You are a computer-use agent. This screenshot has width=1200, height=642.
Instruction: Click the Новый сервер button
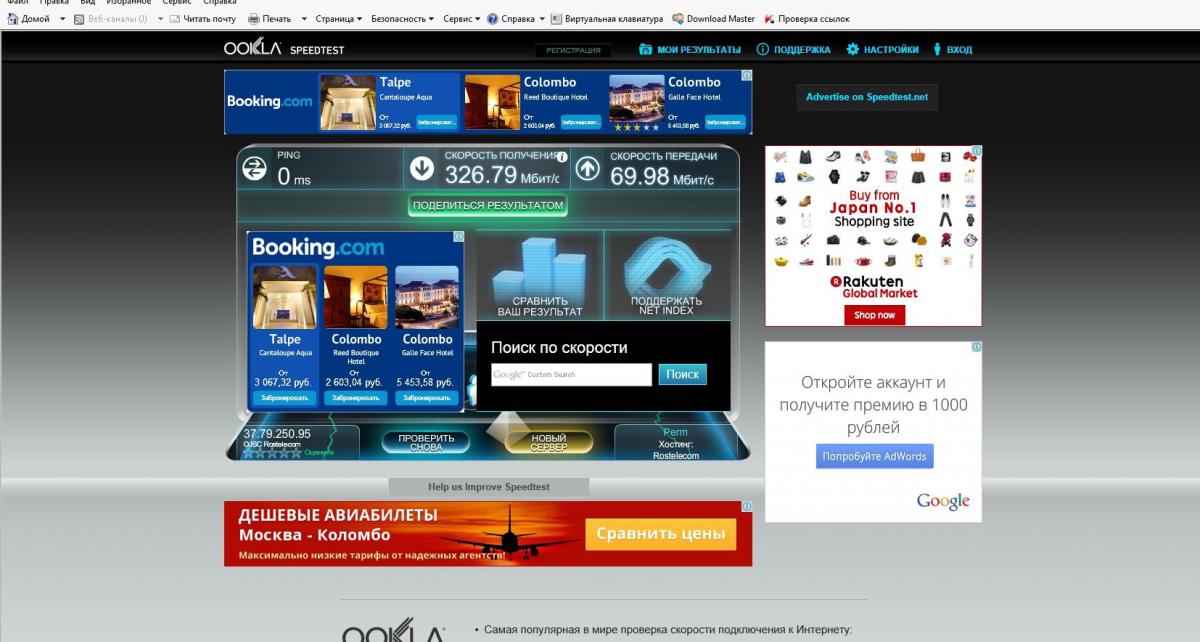coord(548,443)
